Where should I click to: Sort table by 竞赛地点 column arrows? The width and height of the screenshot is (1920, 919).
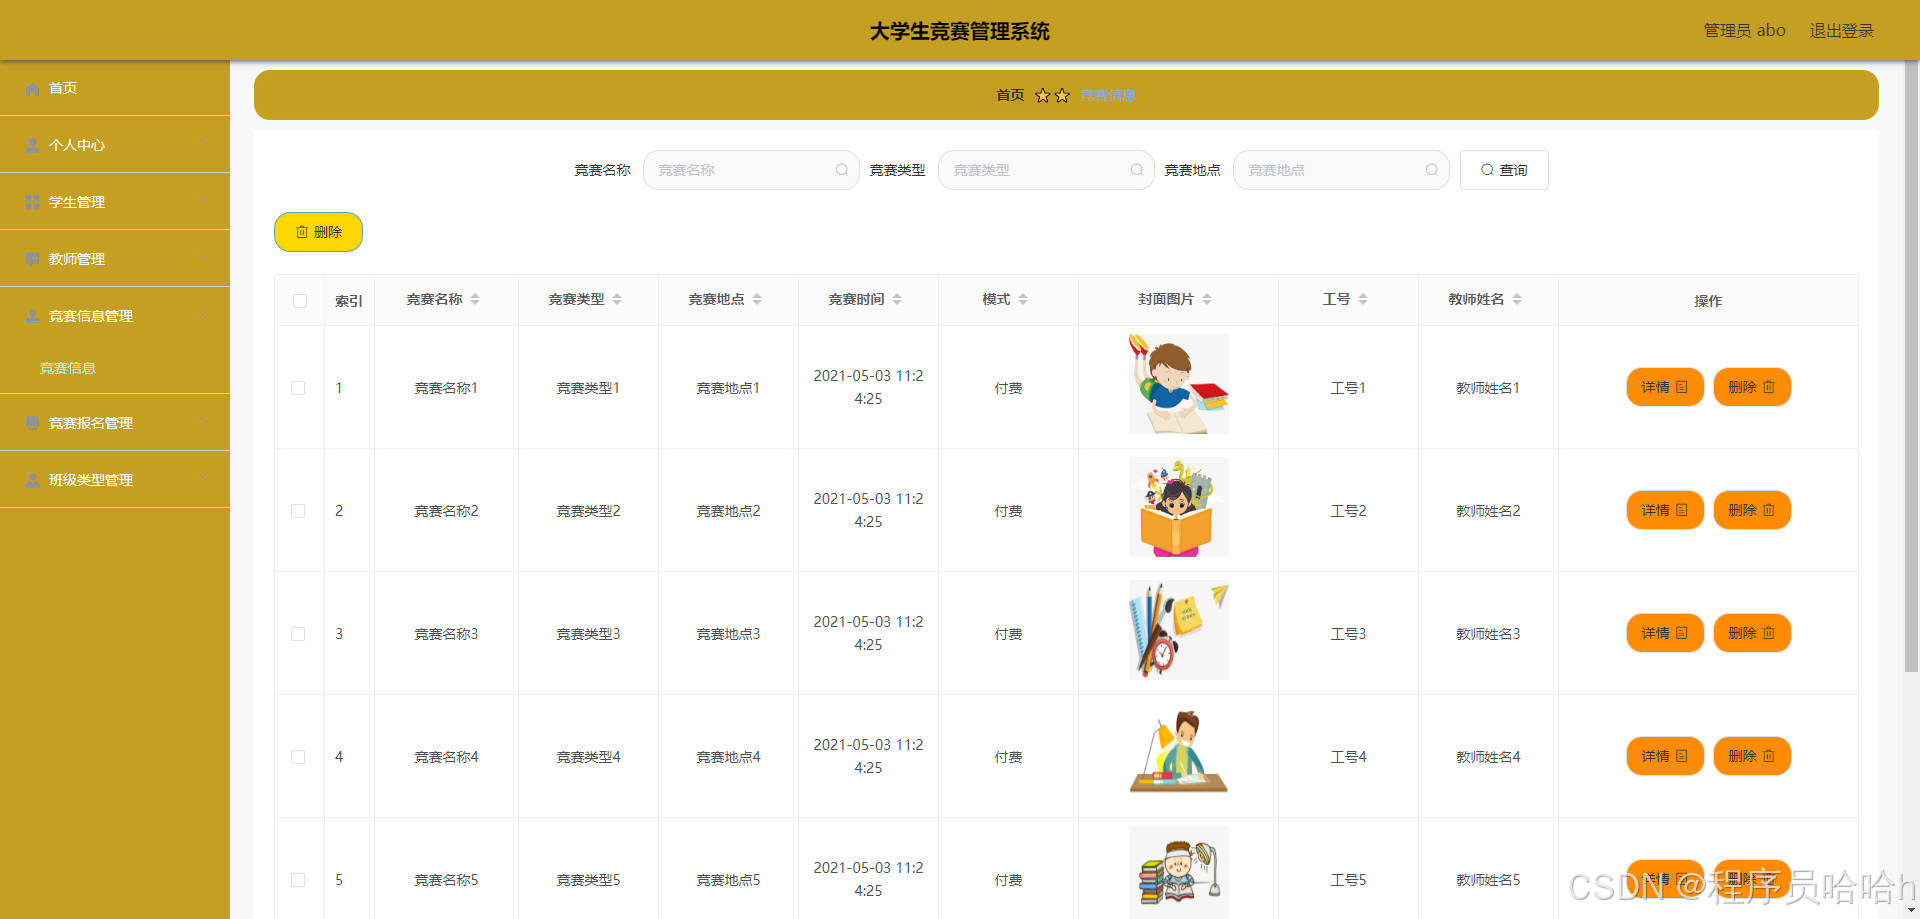(x=757, y=299)
